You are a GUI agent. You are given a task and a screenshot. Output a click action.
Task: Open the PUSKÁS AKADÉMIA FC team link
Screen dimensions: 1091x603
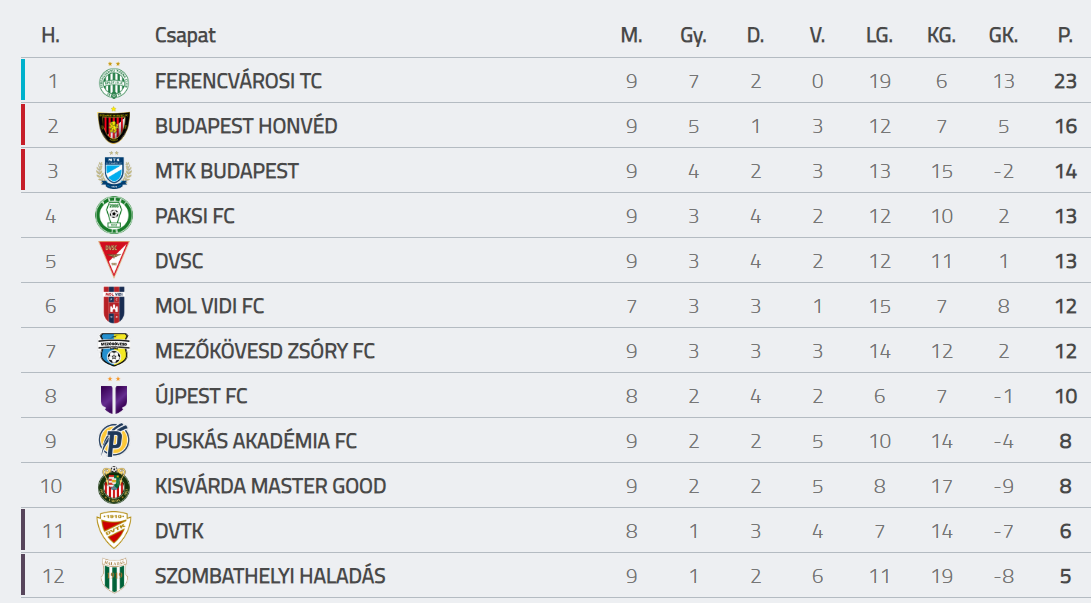(x=255, y=441)
